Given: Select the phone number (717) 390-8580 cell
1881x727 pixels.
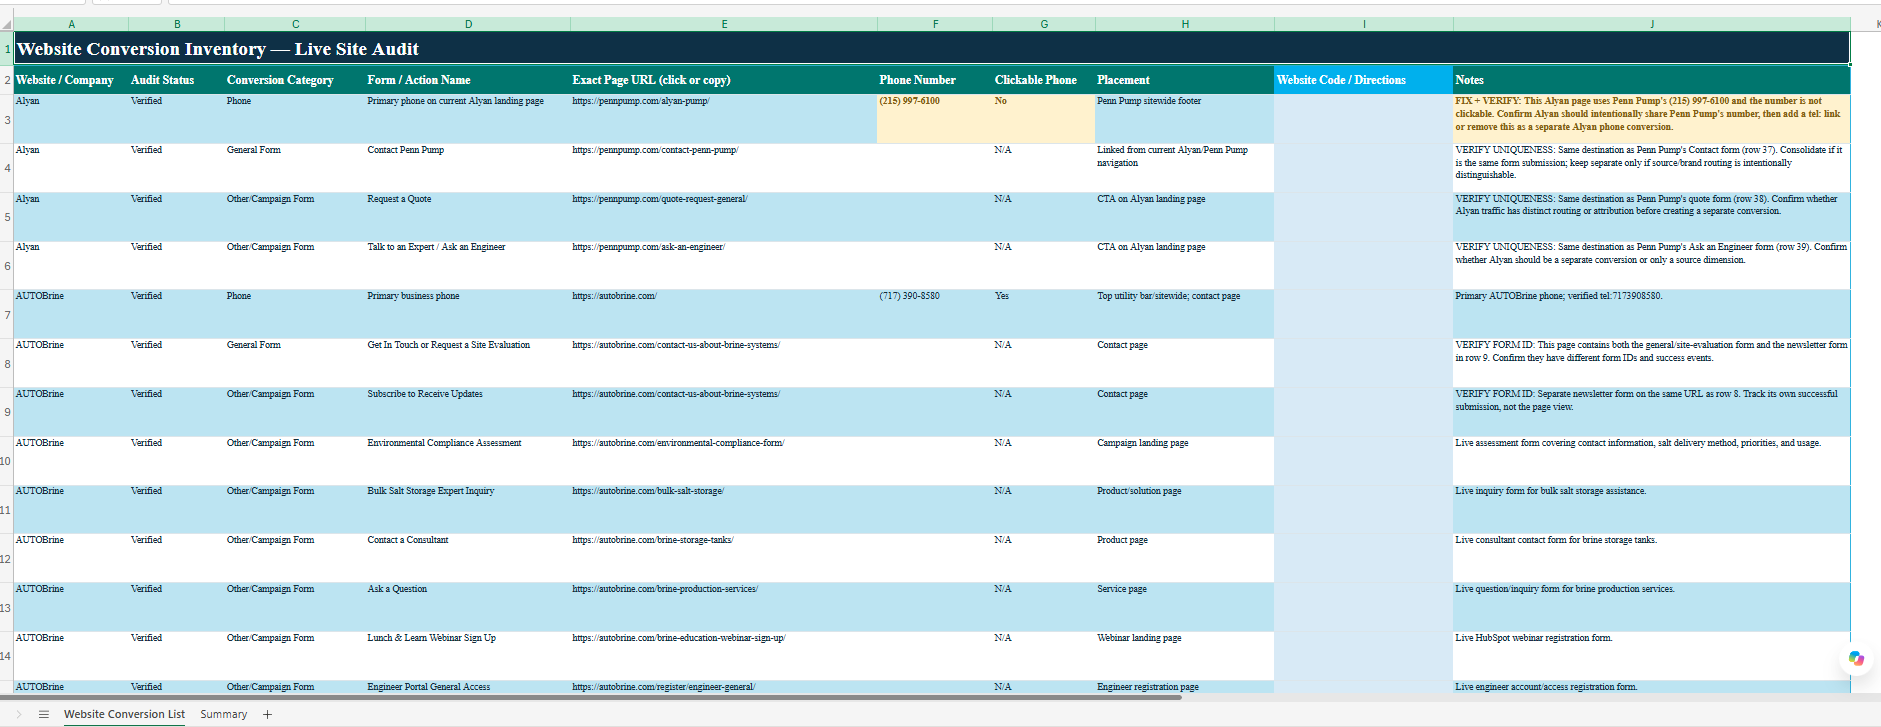Looking at the screenshot, I should click(935, 315).
